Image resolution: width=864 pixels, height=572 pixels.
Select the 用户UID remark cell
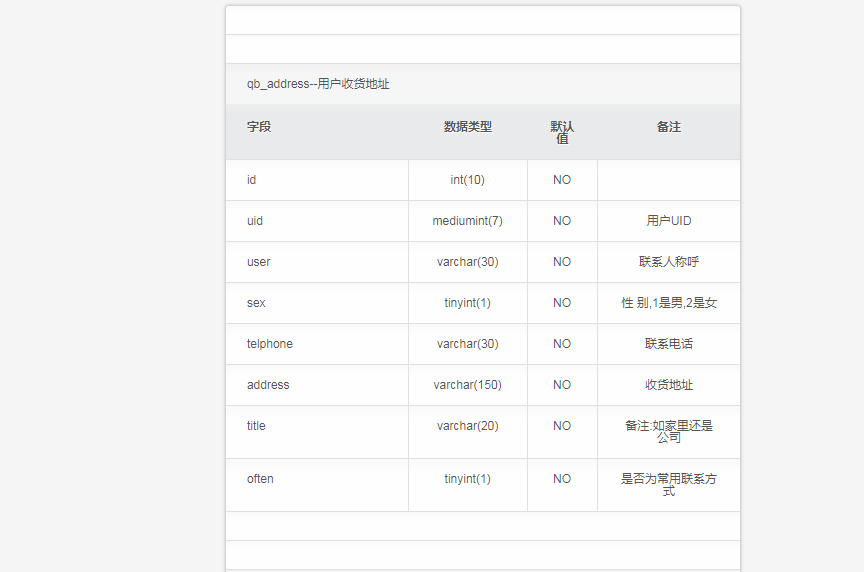click(x=669, y=221)
